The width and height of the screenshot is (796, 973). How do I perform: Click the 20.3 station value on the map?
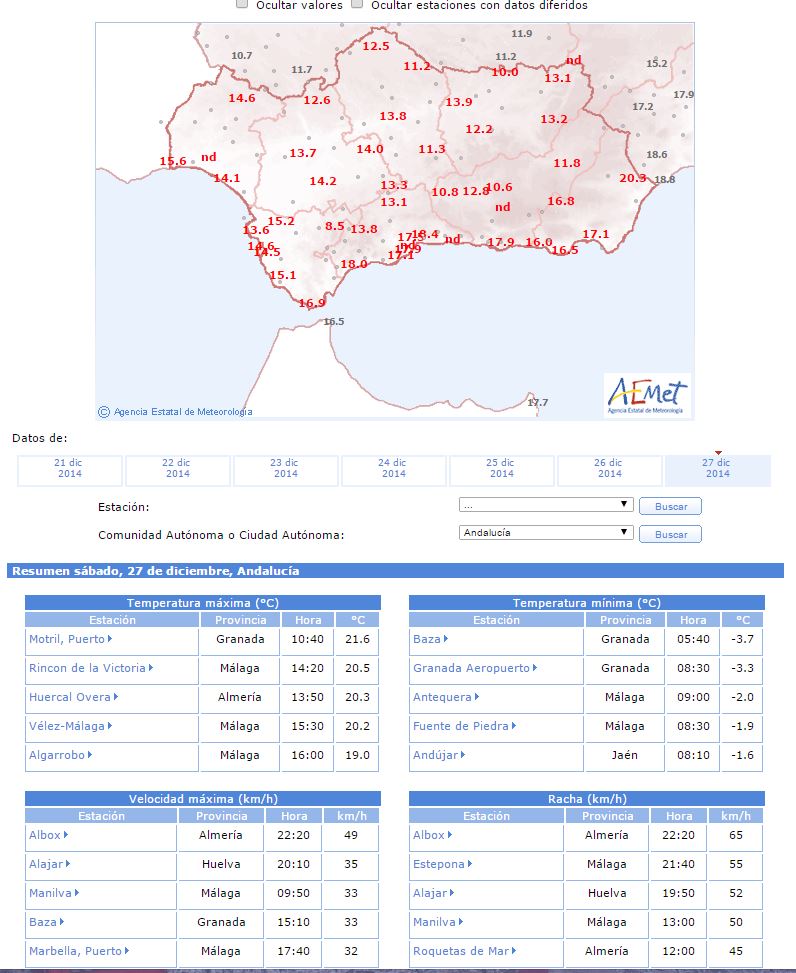tap(632, 178)
